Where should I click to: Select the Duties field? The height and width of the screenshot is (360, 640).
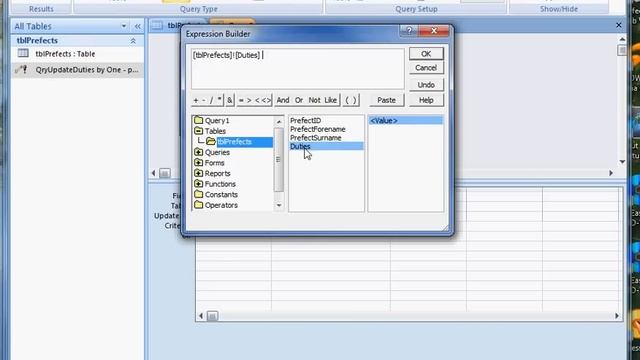326,146
